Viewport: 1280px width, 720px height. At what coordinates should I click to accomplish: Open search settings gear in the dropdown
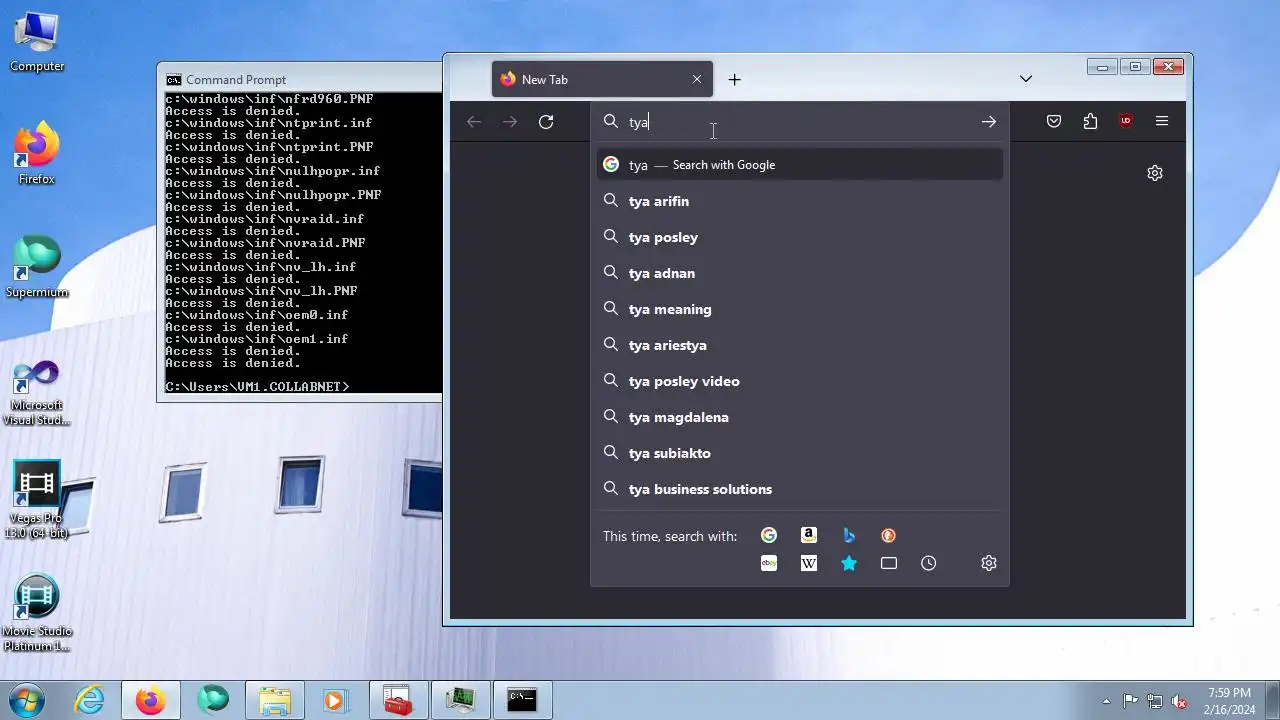click(989, 564)
